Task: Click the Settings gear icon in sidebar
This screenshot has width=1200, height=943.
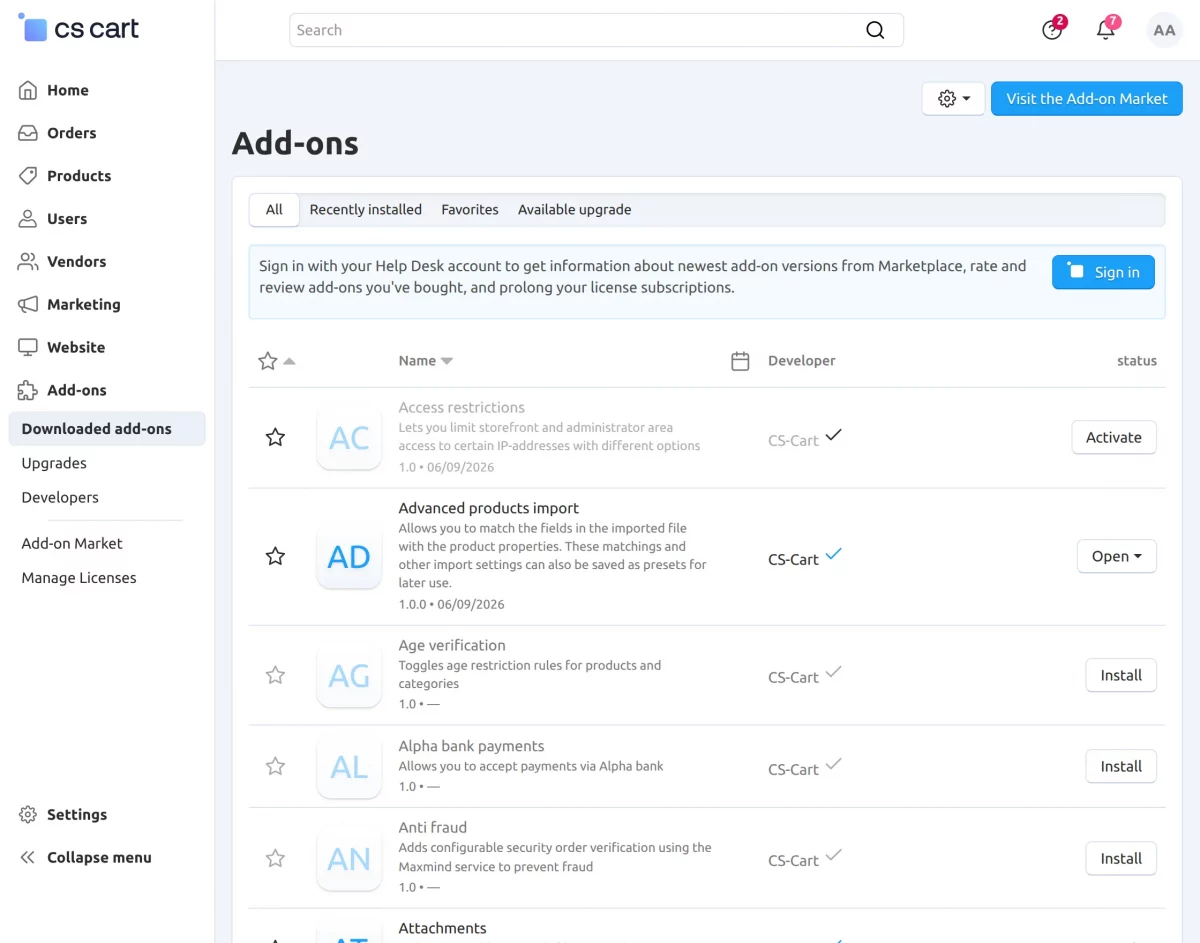Action: point(28,815)
